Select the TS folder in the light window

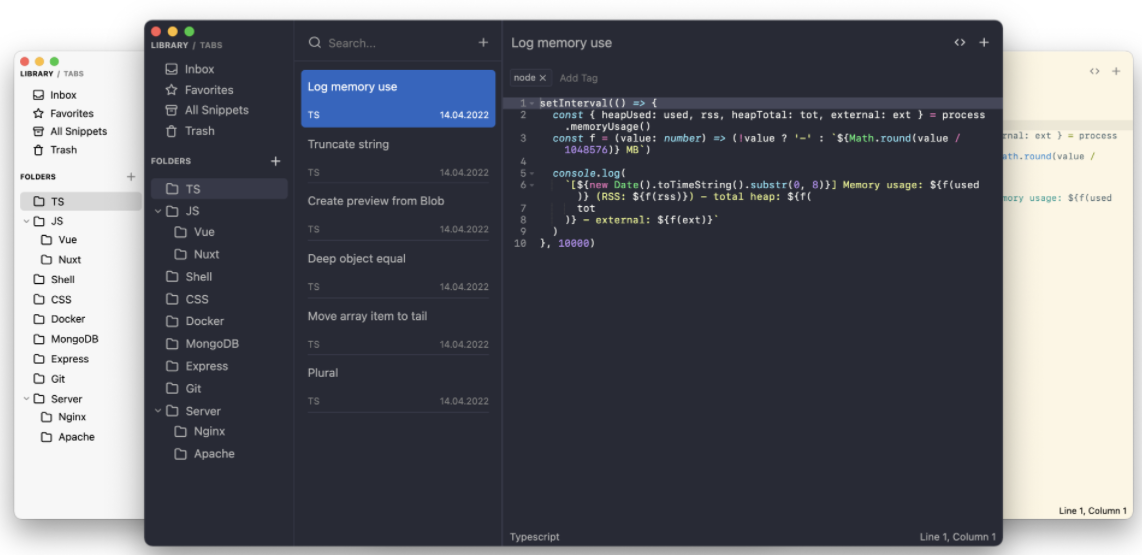tap(81, 202)
